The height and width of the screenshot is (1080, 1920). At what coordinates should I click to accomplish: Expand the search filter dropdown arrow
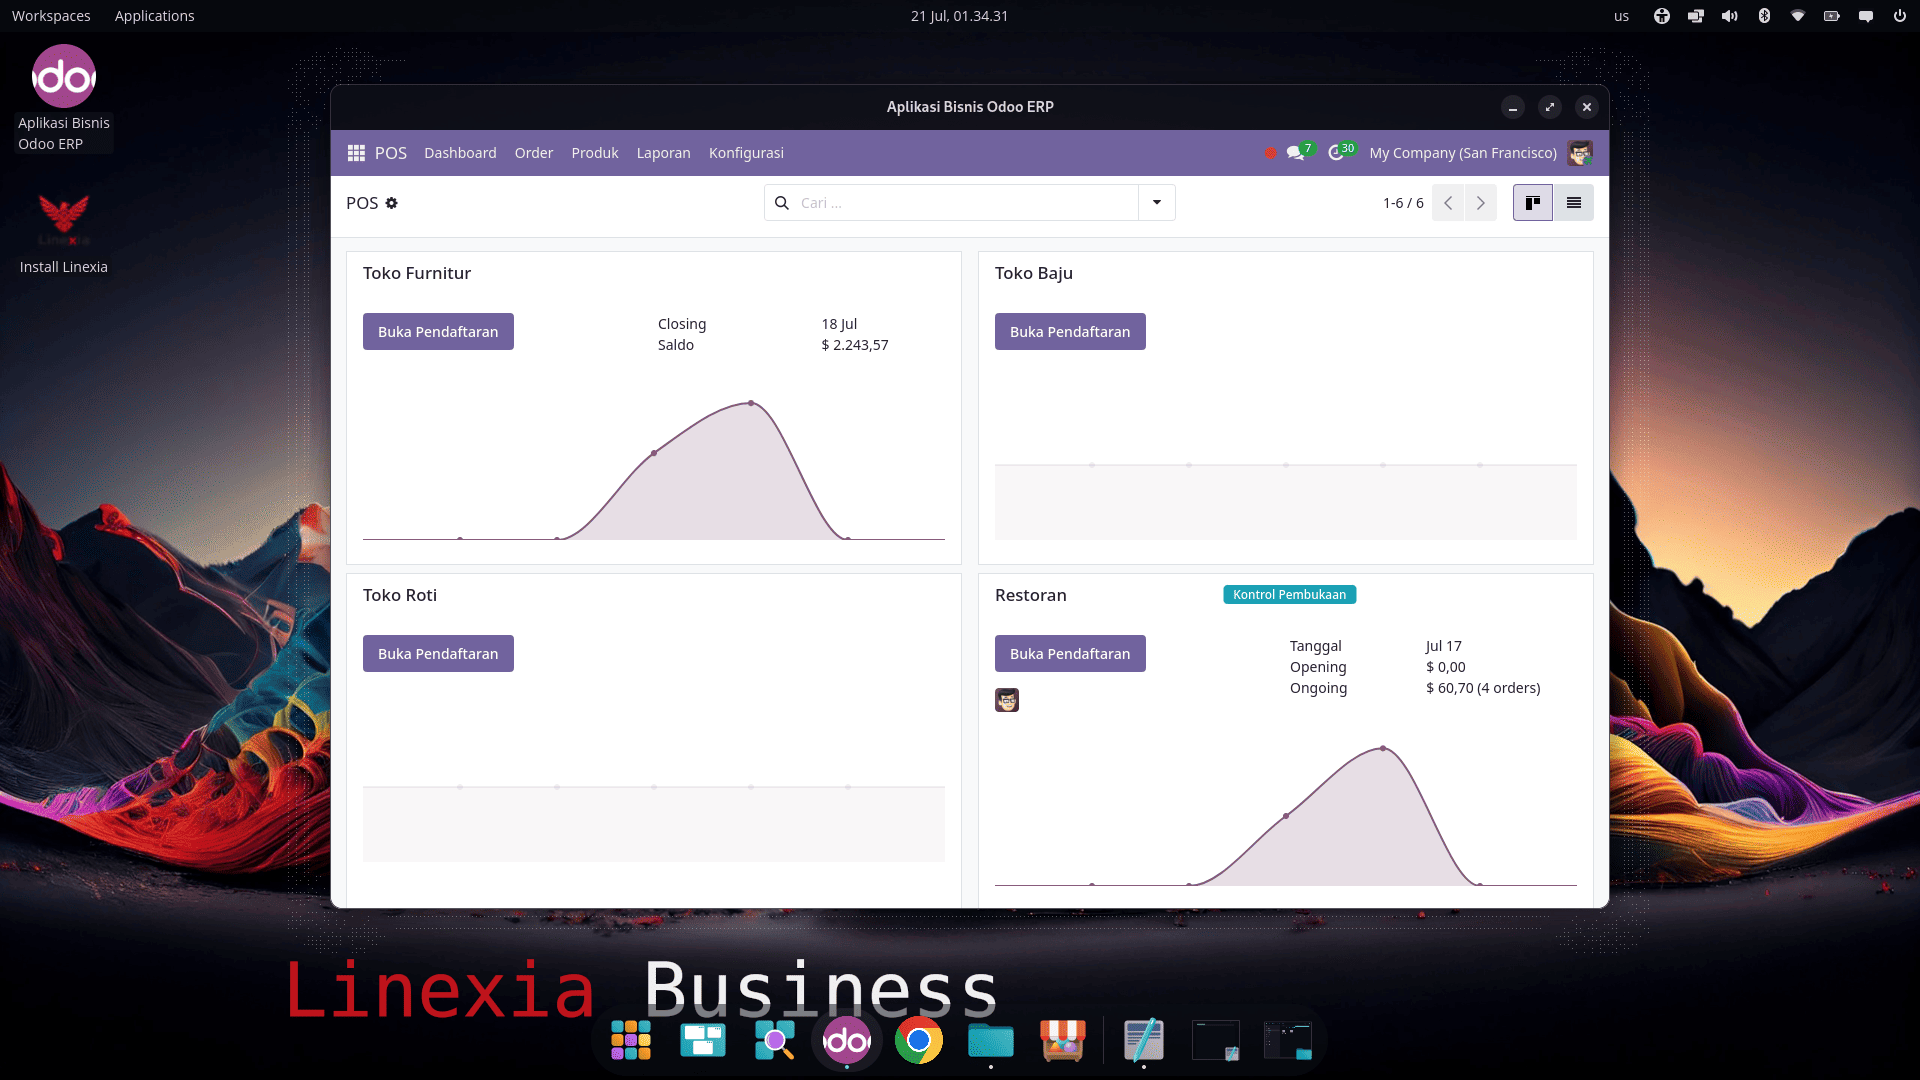coord(1157,203)
